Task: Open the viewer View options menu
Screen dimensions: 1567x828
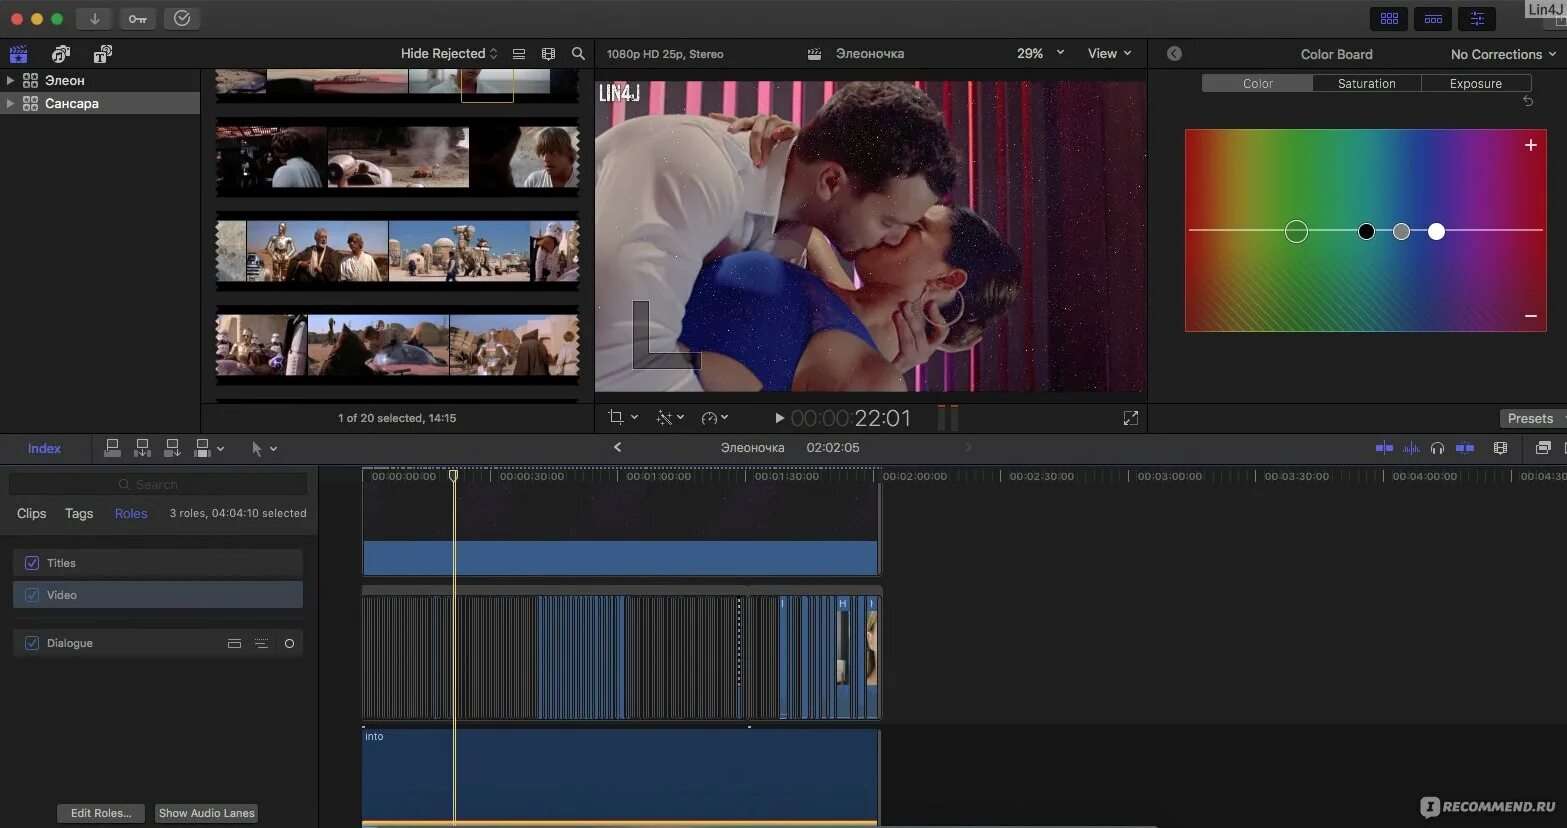Action: (1109, 54)
